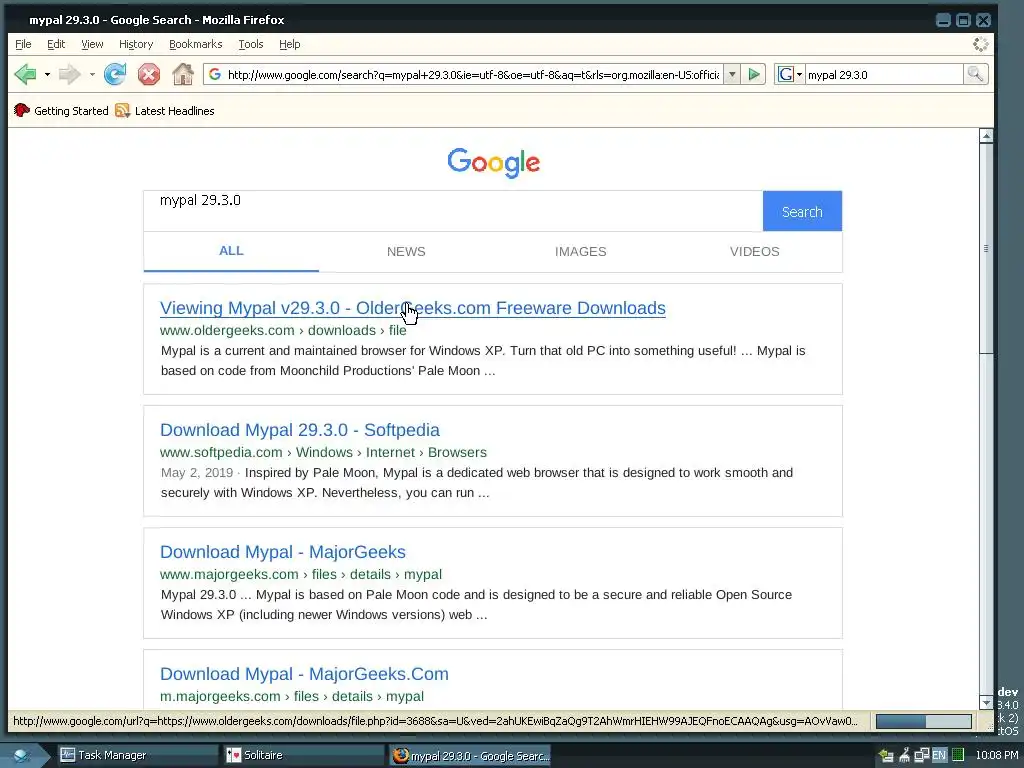Open Download Mypal 29.3.0 Softpedia result

point(300,430)
